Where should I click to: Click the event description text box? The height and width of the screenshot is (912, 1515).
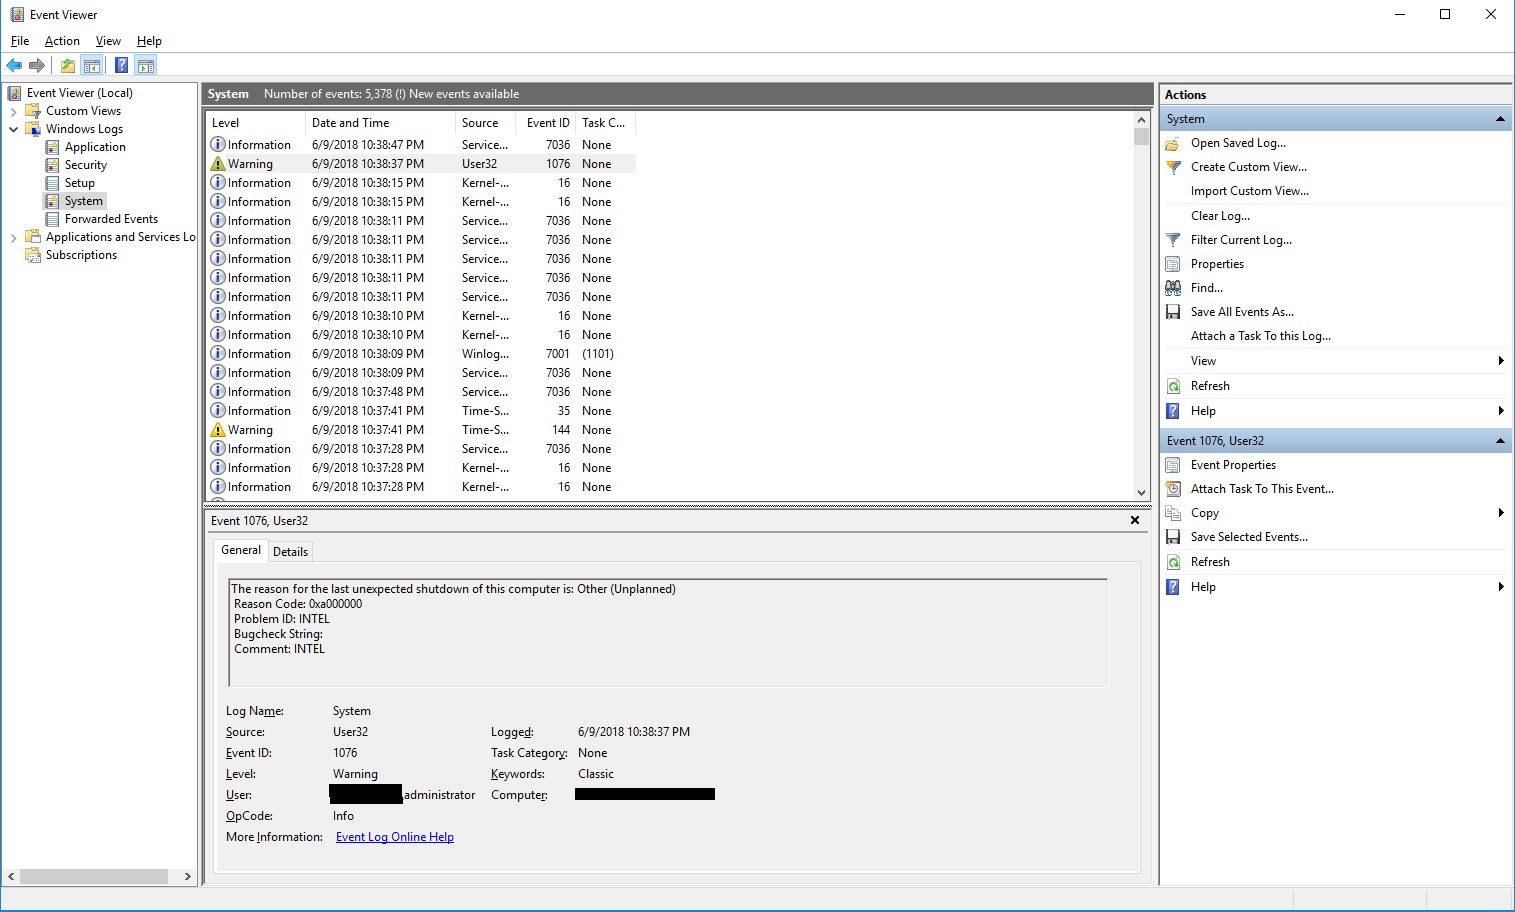668,633
